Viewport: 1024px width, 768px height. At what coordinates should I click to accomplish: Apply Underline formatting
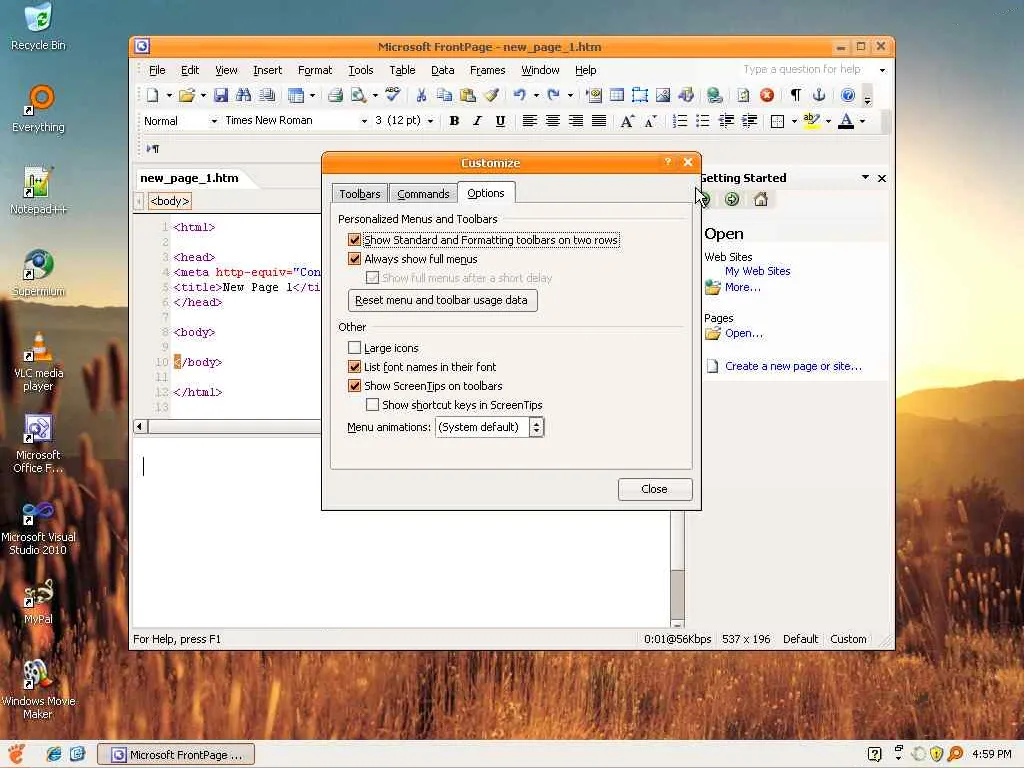point(500,121)
